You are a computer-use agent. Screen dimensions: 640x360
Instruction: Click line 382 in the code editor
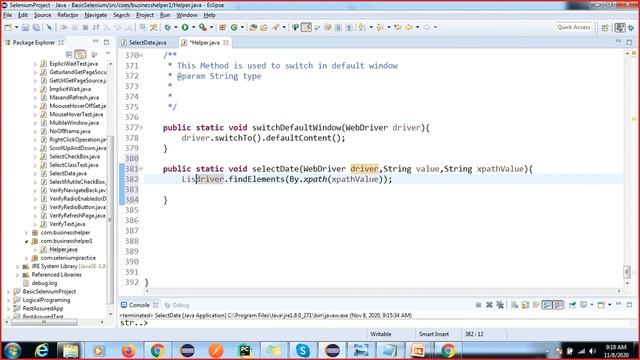coord(384,179)
